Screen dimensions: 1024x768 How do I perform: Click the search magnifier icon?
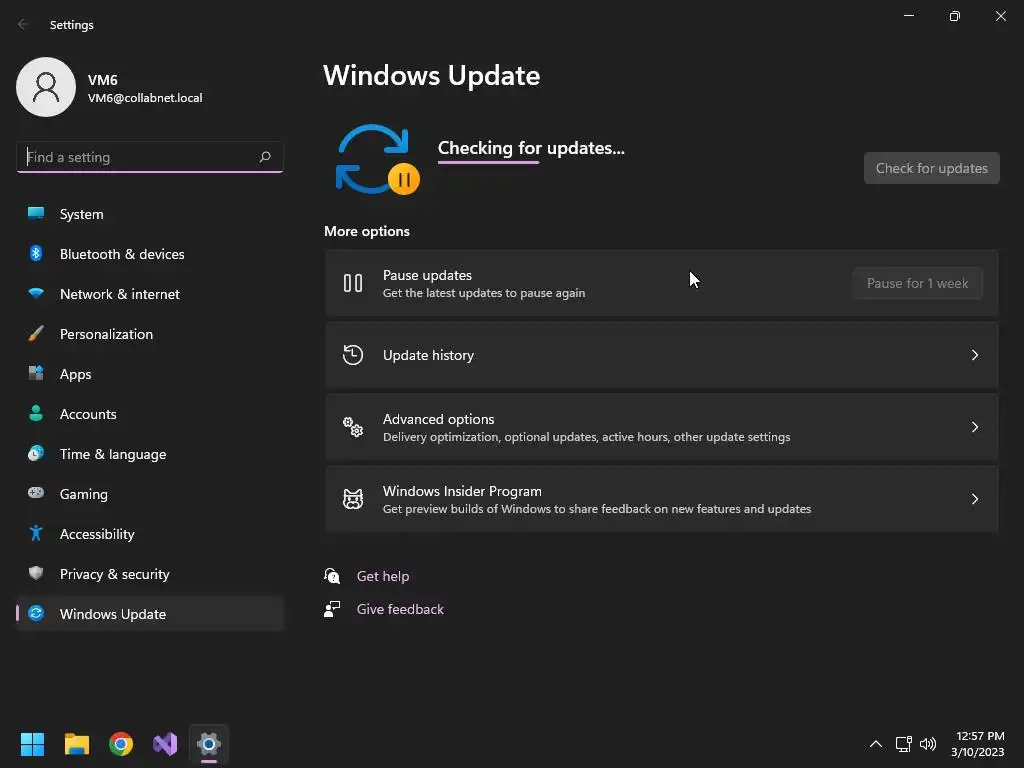pyautogui.click(x=264, y=157)
